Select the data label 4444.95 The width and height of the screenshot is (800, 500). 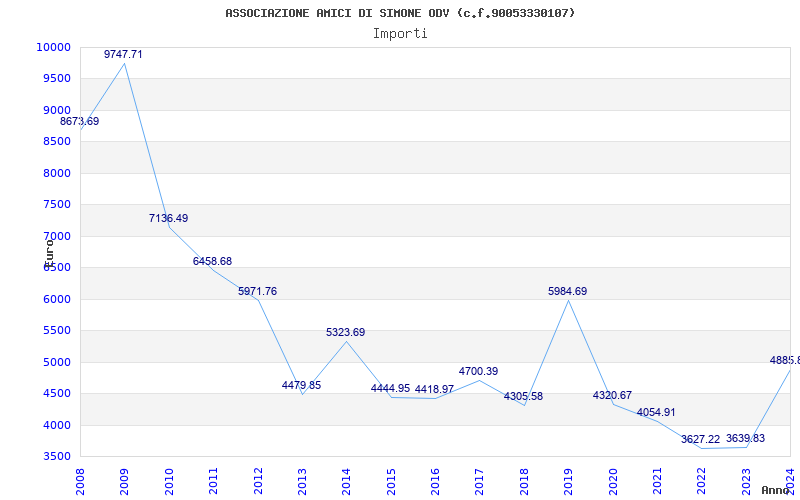pyautogui.click(x=390, y=388)
